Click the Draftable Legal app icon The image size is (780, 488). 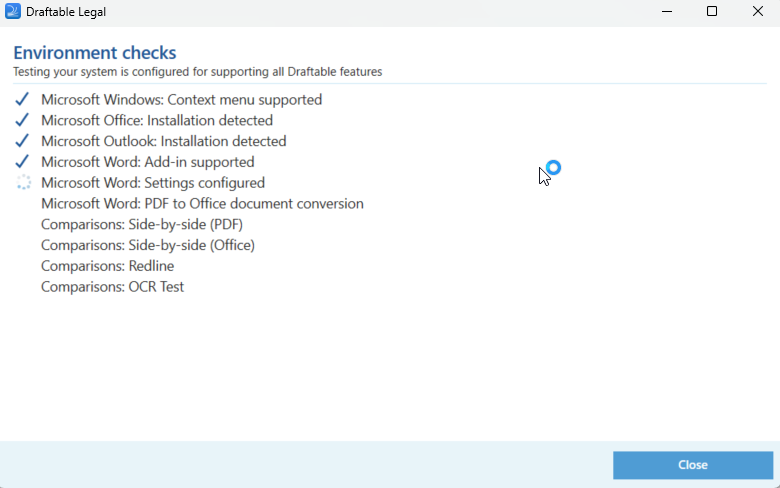(13, 11)
